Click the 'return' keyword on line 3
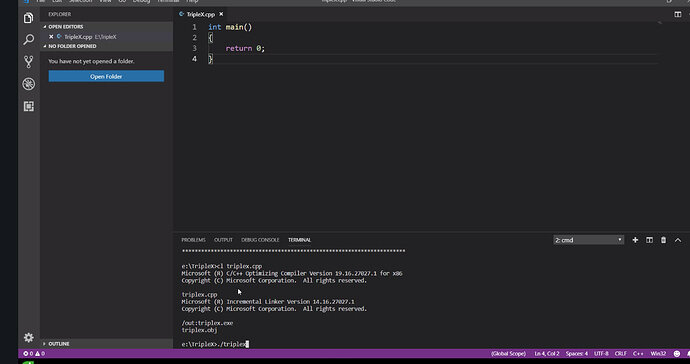This screenshot has width=690, height=364. pyautogui.click(x=239, y=48)
